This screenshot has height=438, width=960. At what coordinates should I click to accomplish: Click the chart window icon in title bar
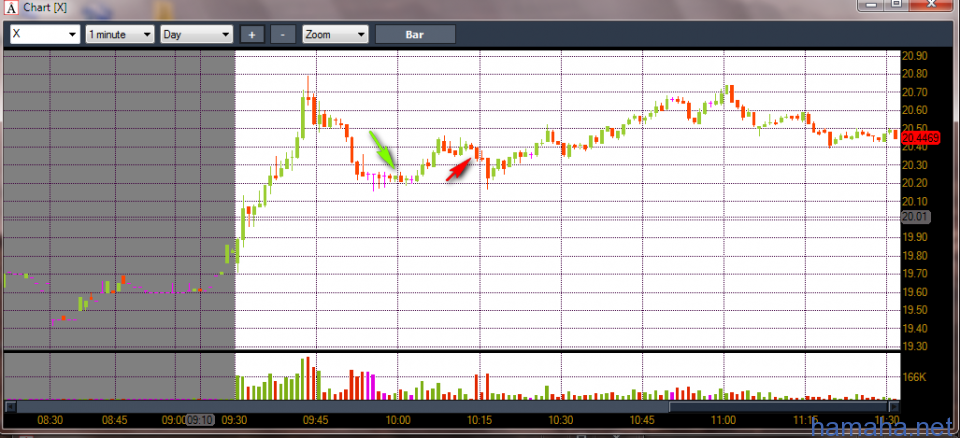coord(10,8)
